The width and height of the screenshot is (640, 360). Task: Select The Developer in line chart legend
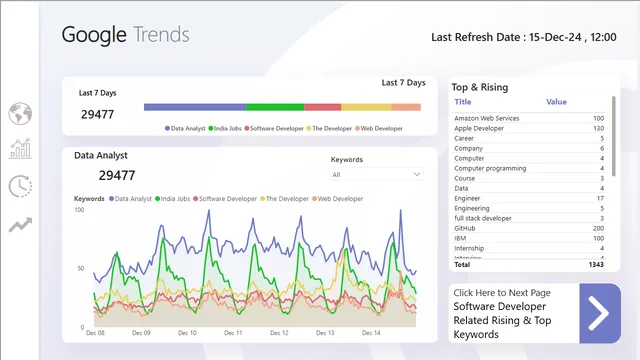coord(284,199)
